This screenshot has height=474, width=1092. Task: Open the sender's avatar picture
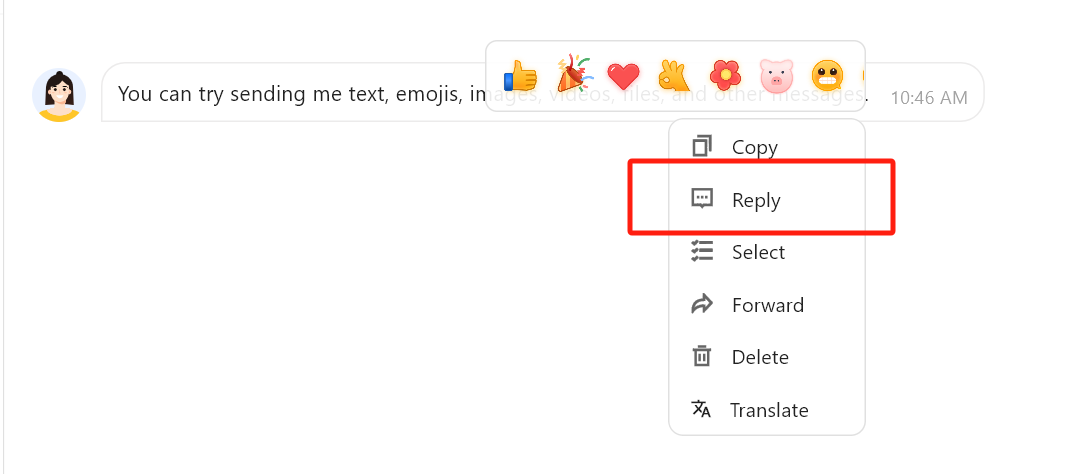coord(59,95)
